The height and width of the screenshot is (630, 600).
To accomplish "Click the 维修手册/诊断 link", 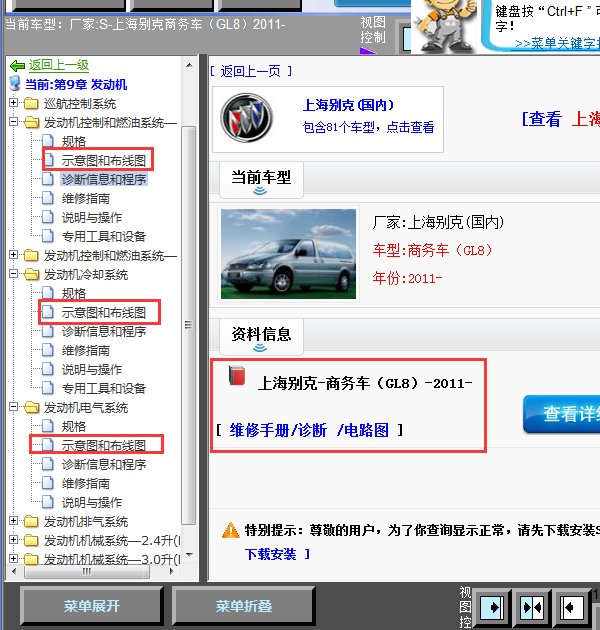I will [x=278, y=430].
